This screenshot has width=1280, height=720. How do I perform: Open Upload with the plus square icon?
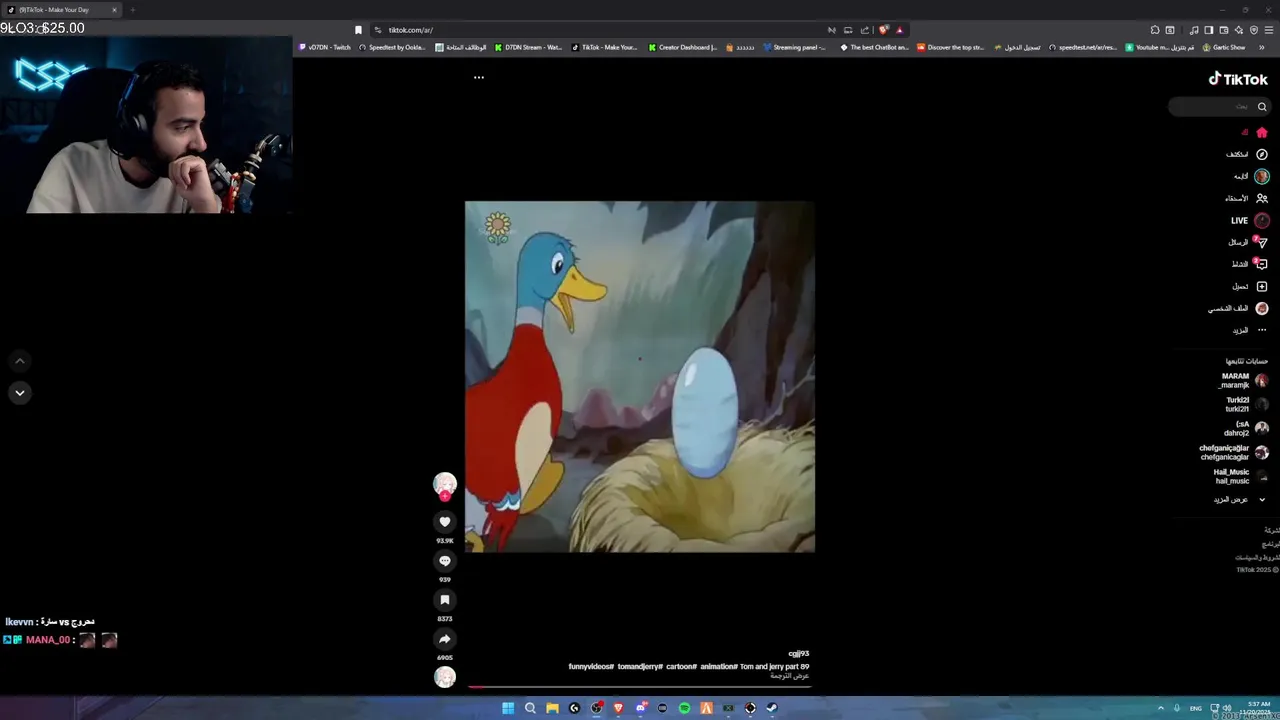(1262, 286)
